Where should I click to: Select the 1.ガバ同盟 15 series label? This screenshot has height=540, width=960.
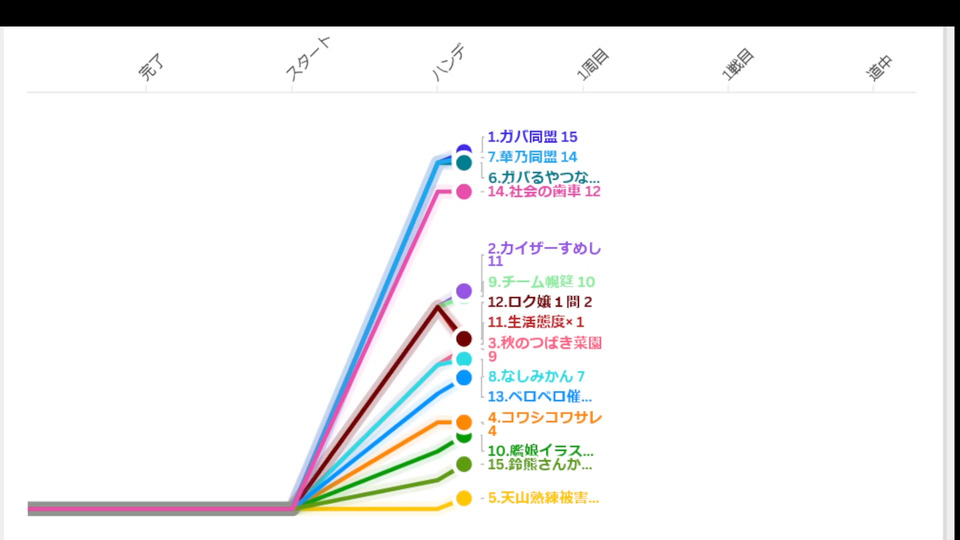532,137
